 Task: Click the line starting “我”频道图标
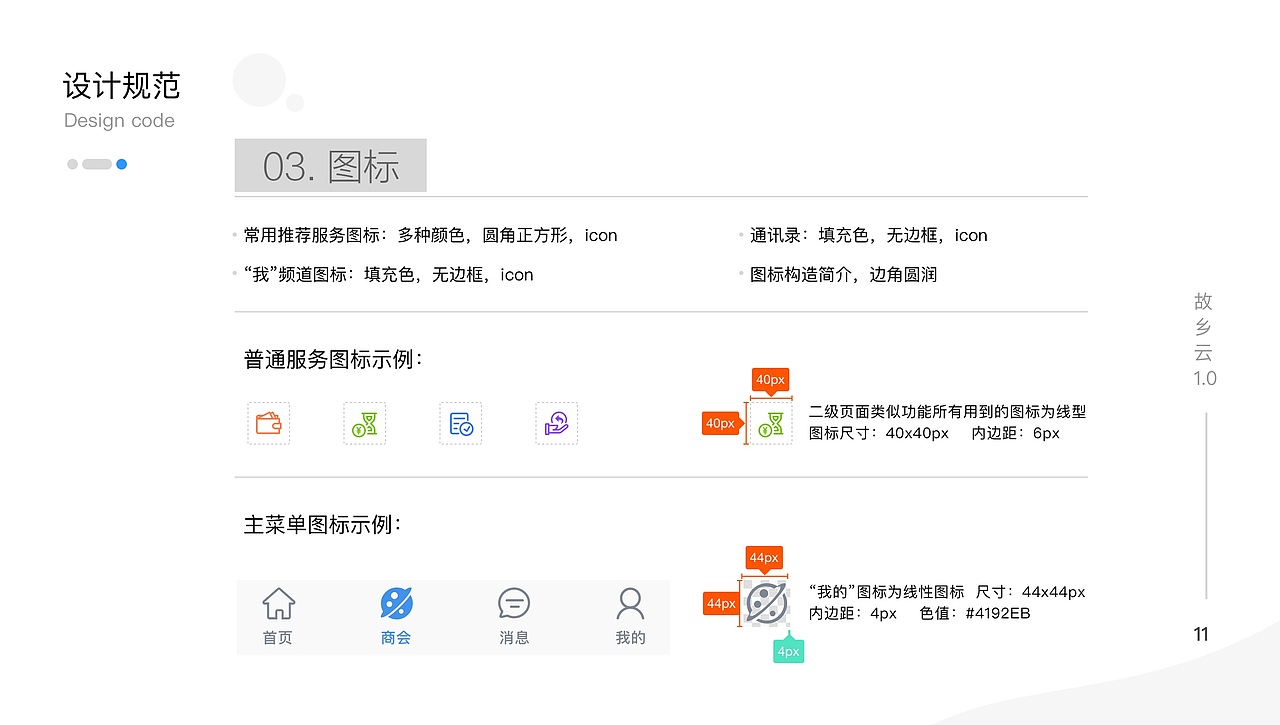[x=388, y=275]
